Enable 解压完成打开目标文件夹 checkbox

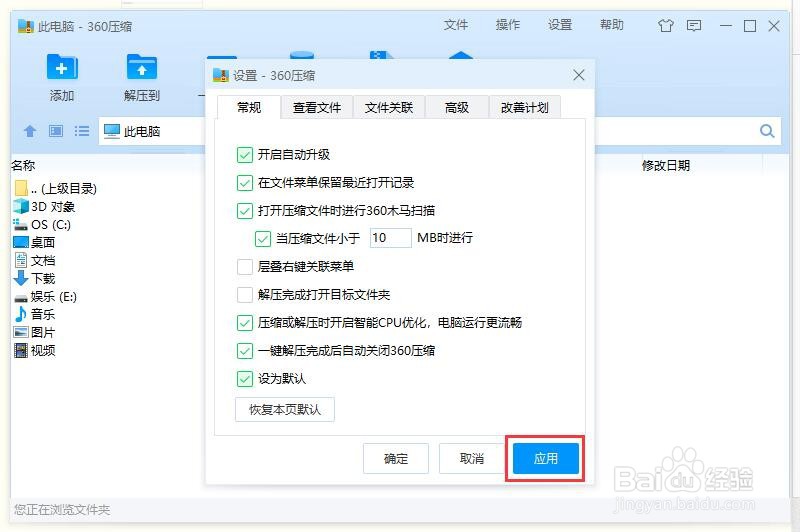[245, 294]
